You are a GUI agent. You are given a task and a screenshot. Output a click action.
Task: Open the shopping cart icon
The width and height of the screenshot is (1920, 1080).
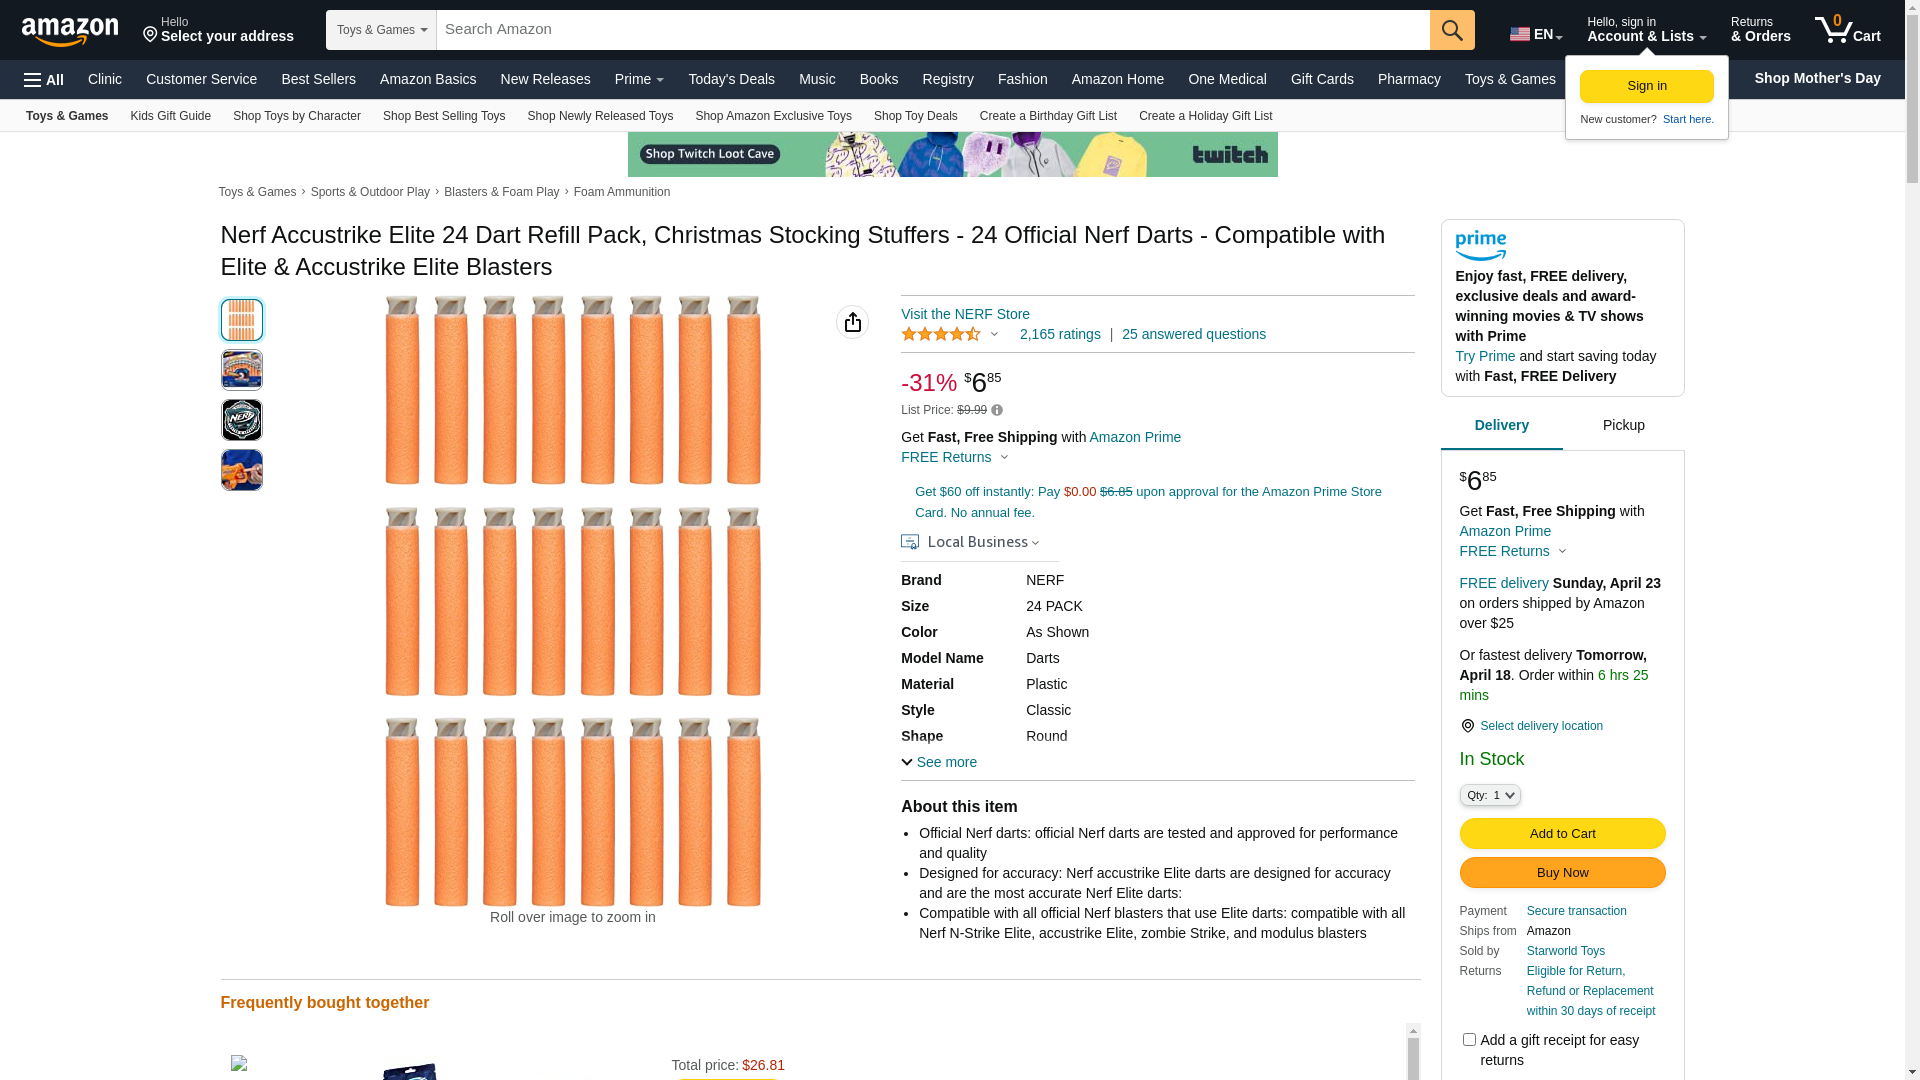tap(1847, 30)
